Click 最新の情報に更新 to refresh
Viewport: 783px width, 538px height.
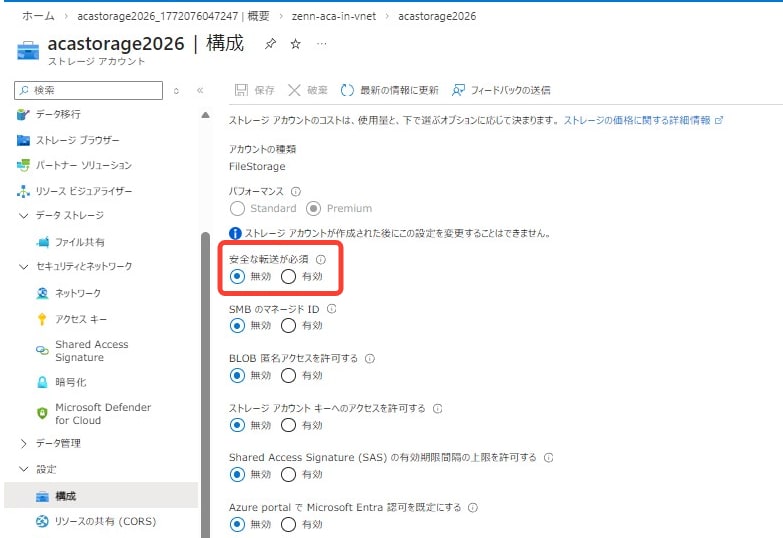click(390, 90)
